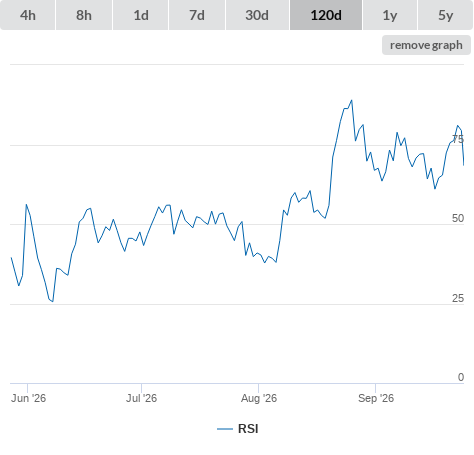Switch to the 8h time range
Screen dimensions: 474x455
(x=84, y=15)
